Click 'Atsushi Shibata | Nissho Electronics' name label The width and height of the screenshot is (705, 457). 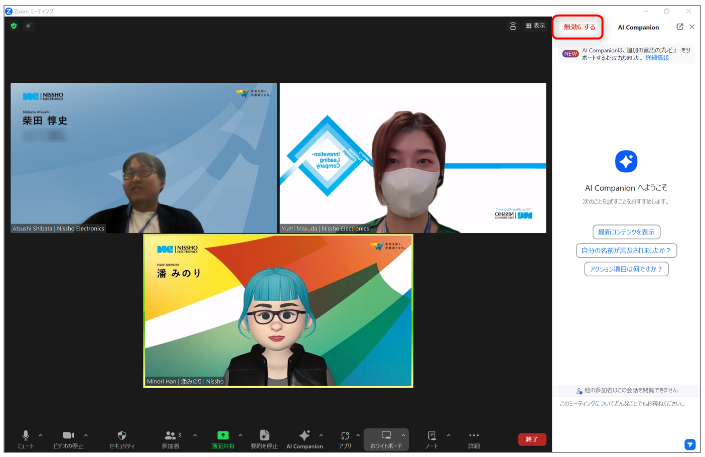58,228
